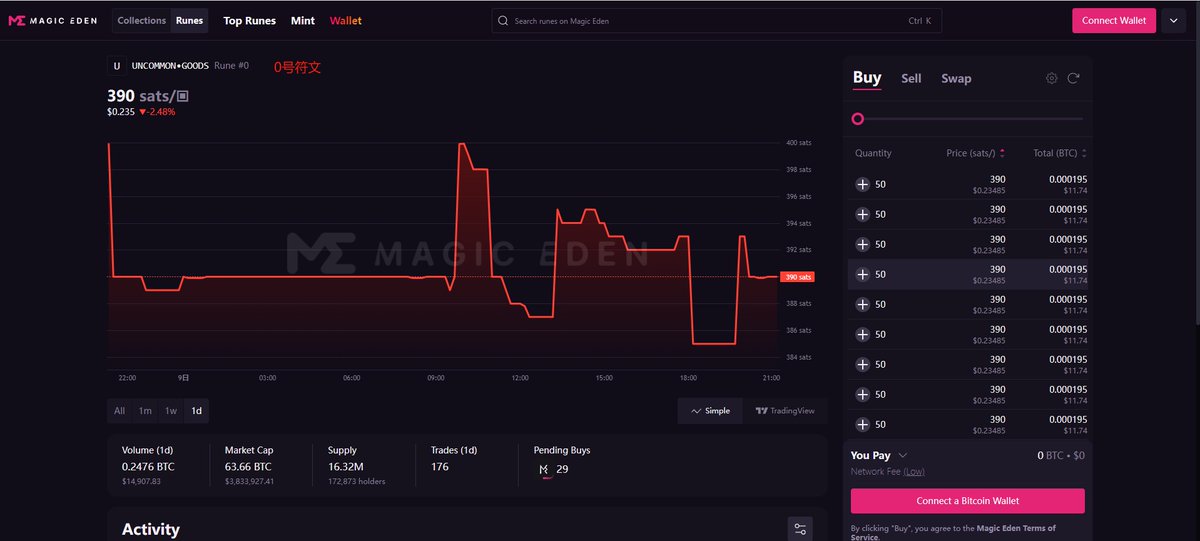Switch to the Buy tab
This screenshot has height=541, width=1200.
867,78
